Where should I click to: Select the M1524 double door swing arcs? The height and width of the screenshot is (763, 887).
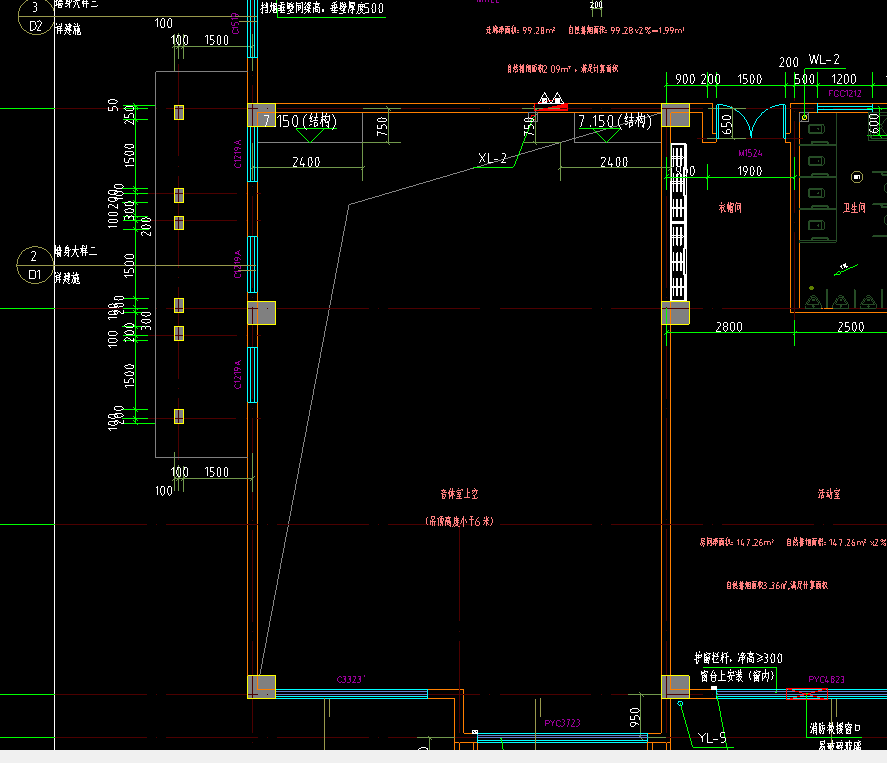pyautogui.click(x=751, y=121)
